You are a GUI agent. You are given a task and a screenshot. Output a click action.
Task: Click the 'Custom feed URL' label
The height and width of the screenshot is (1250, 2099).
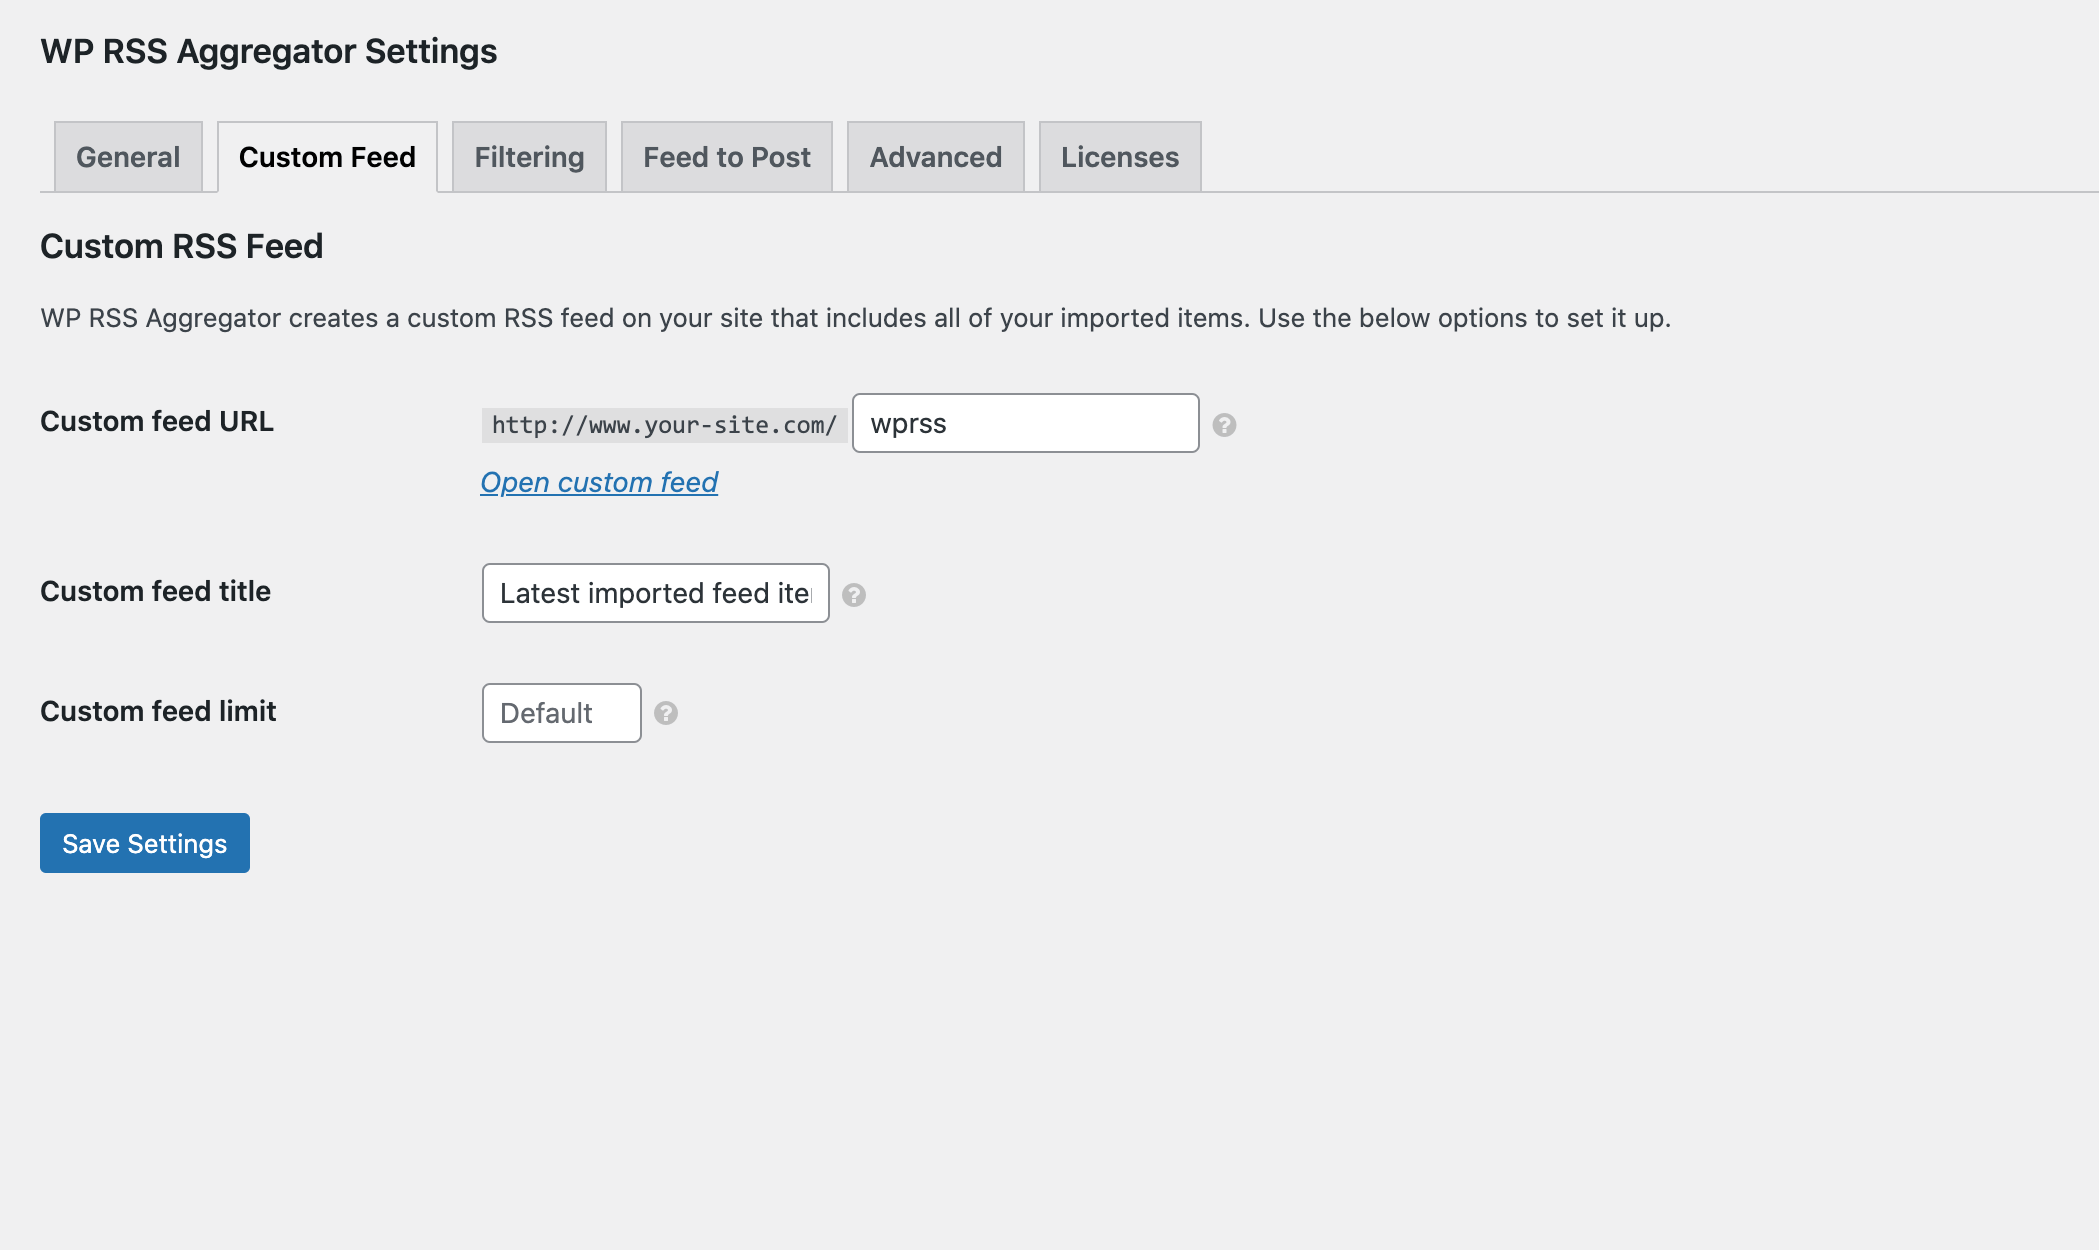pyautogui.click(x=157, y=421)
